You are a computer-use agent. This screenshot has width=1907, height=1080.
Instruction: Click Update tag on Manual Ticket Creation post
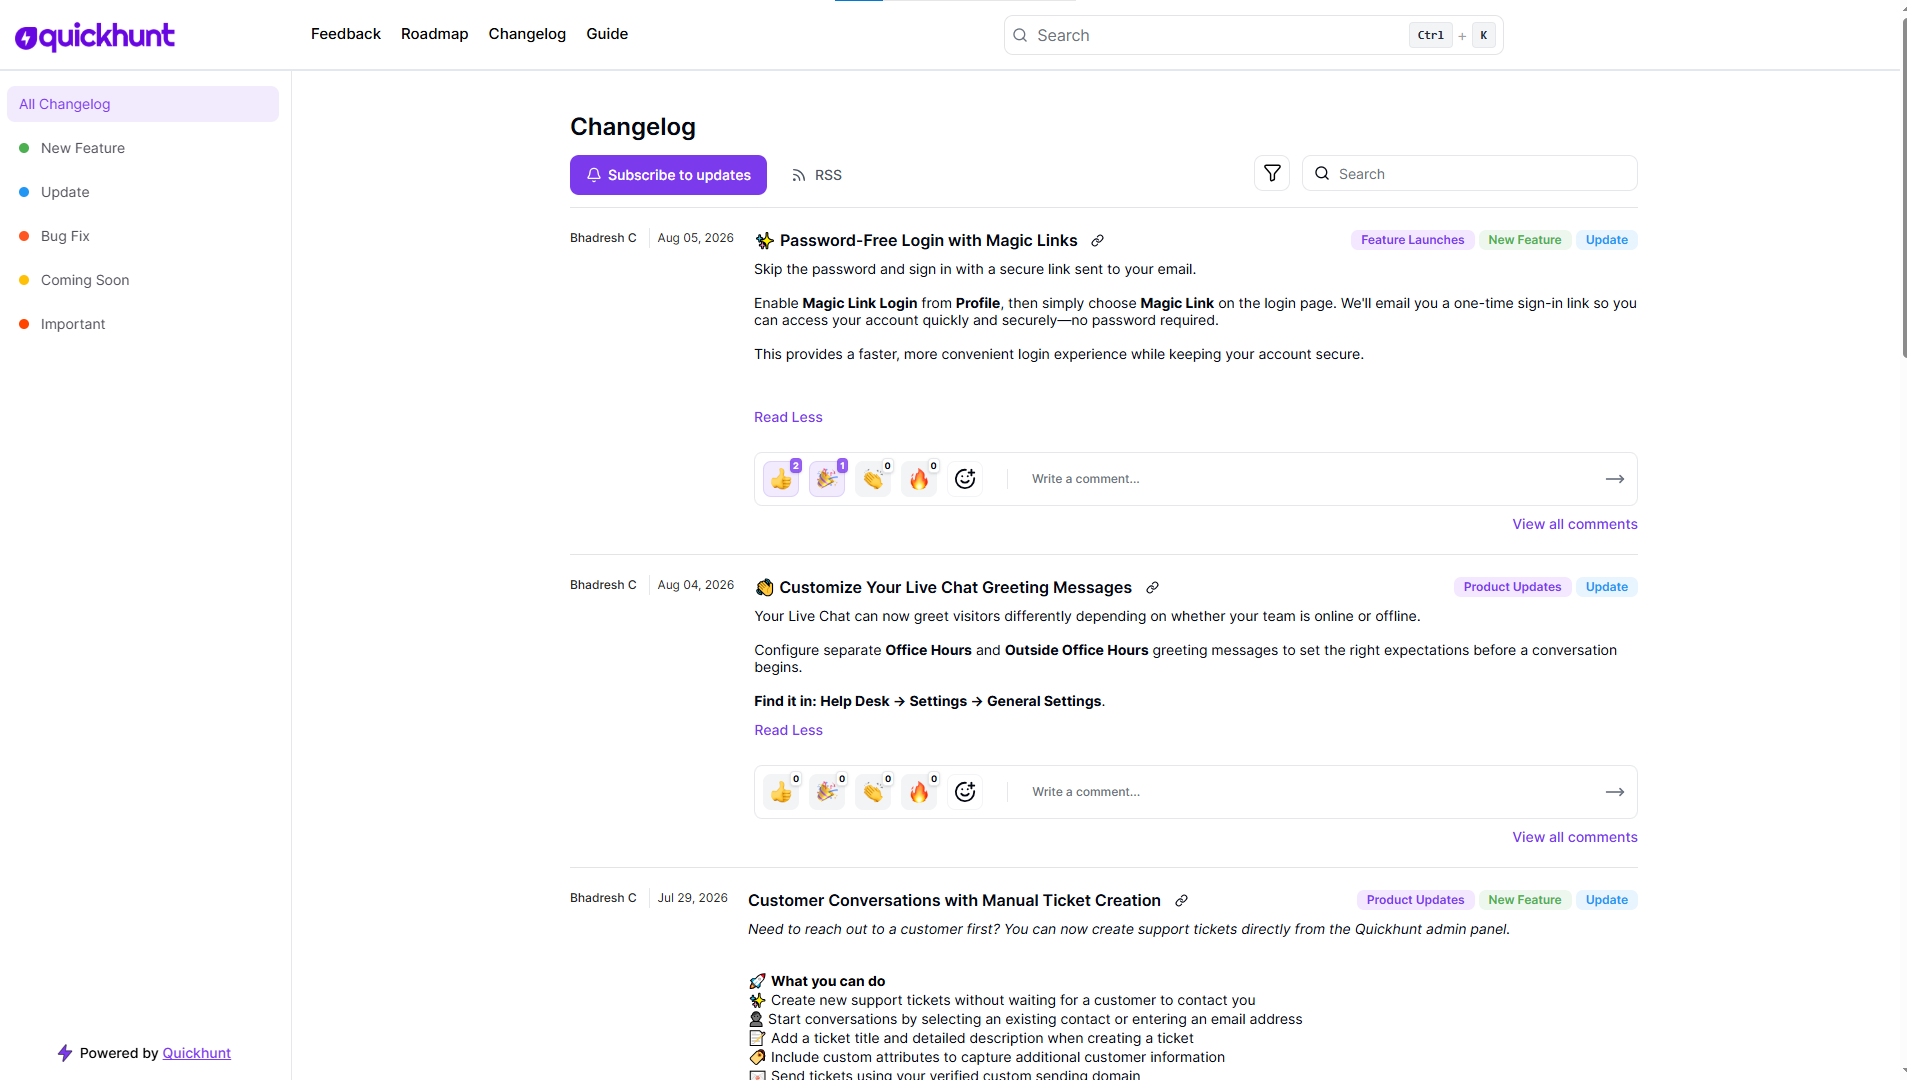pos(1606,900)
